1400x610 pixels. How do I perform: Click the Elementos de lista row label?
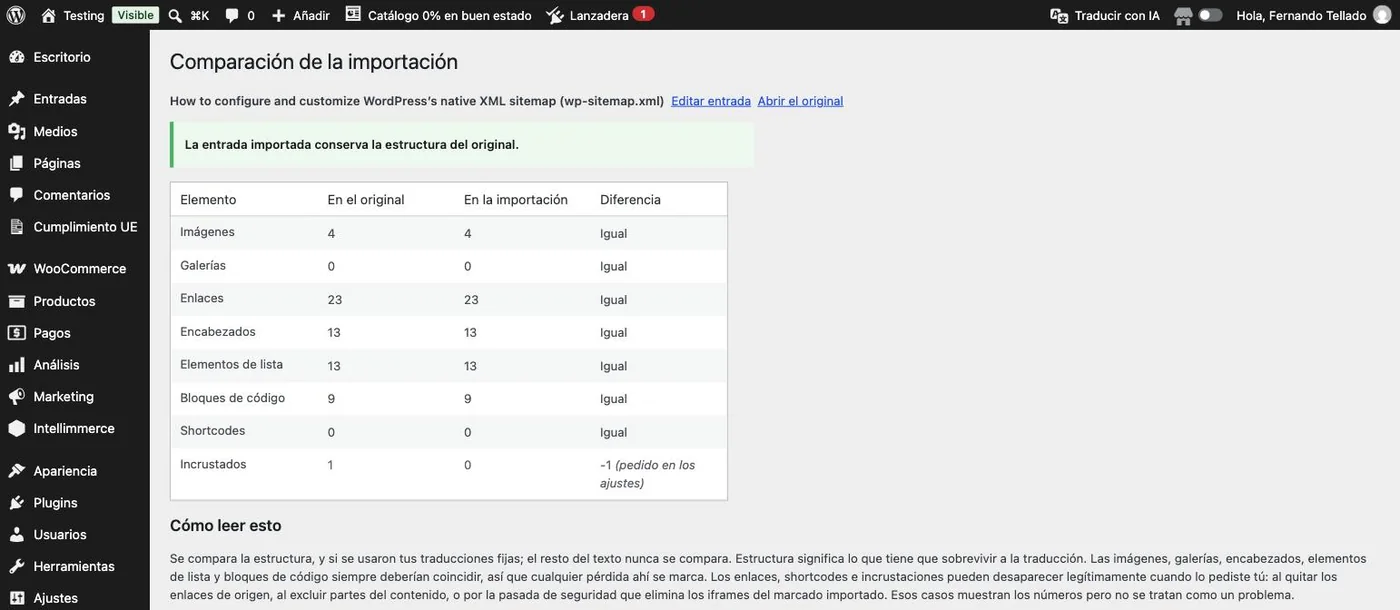tap(231, 364)
